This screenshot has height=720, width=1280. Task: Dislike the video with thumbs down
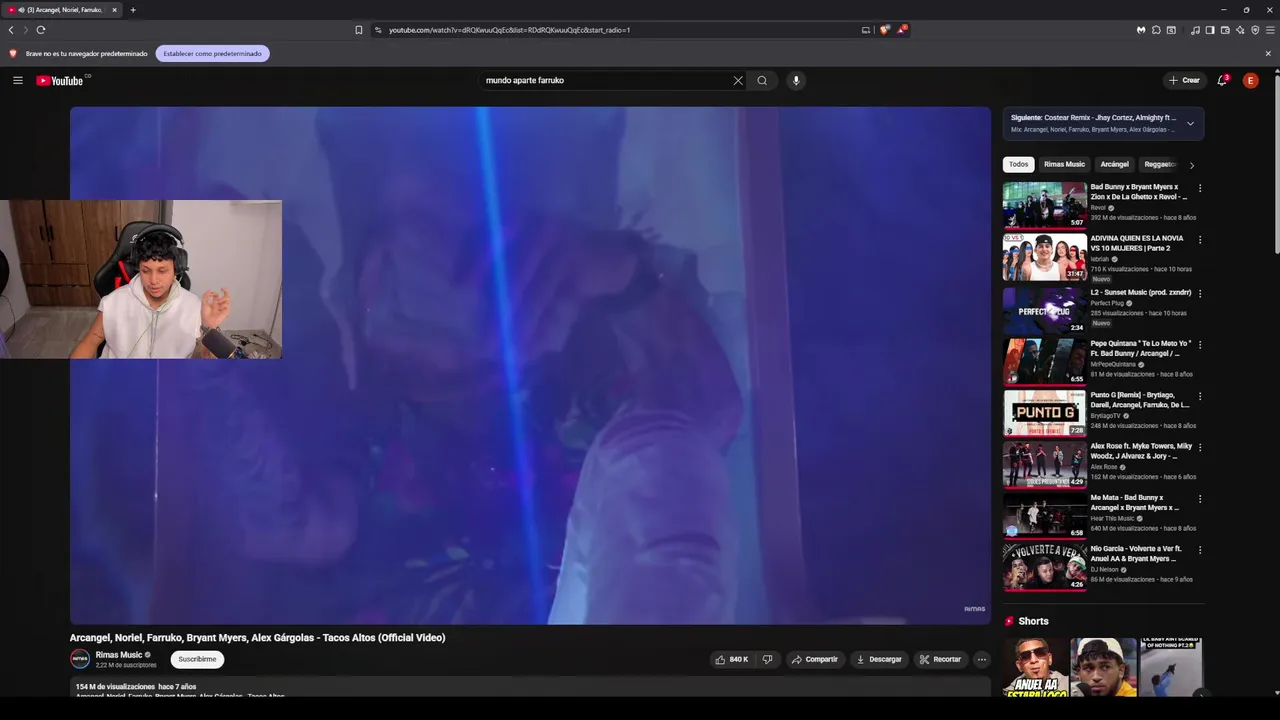click(x=767, y=659)
